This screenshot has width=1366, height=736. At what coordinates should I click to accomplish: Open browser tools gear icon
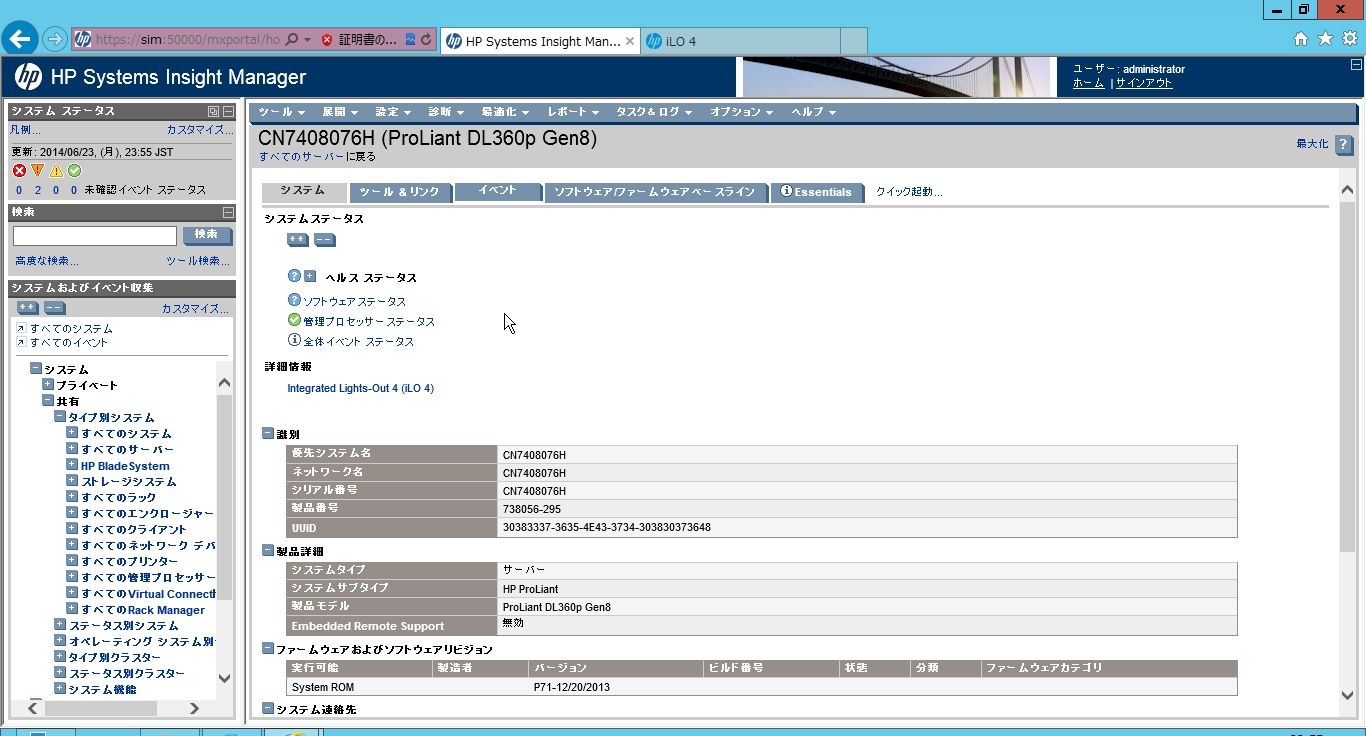1349,39
